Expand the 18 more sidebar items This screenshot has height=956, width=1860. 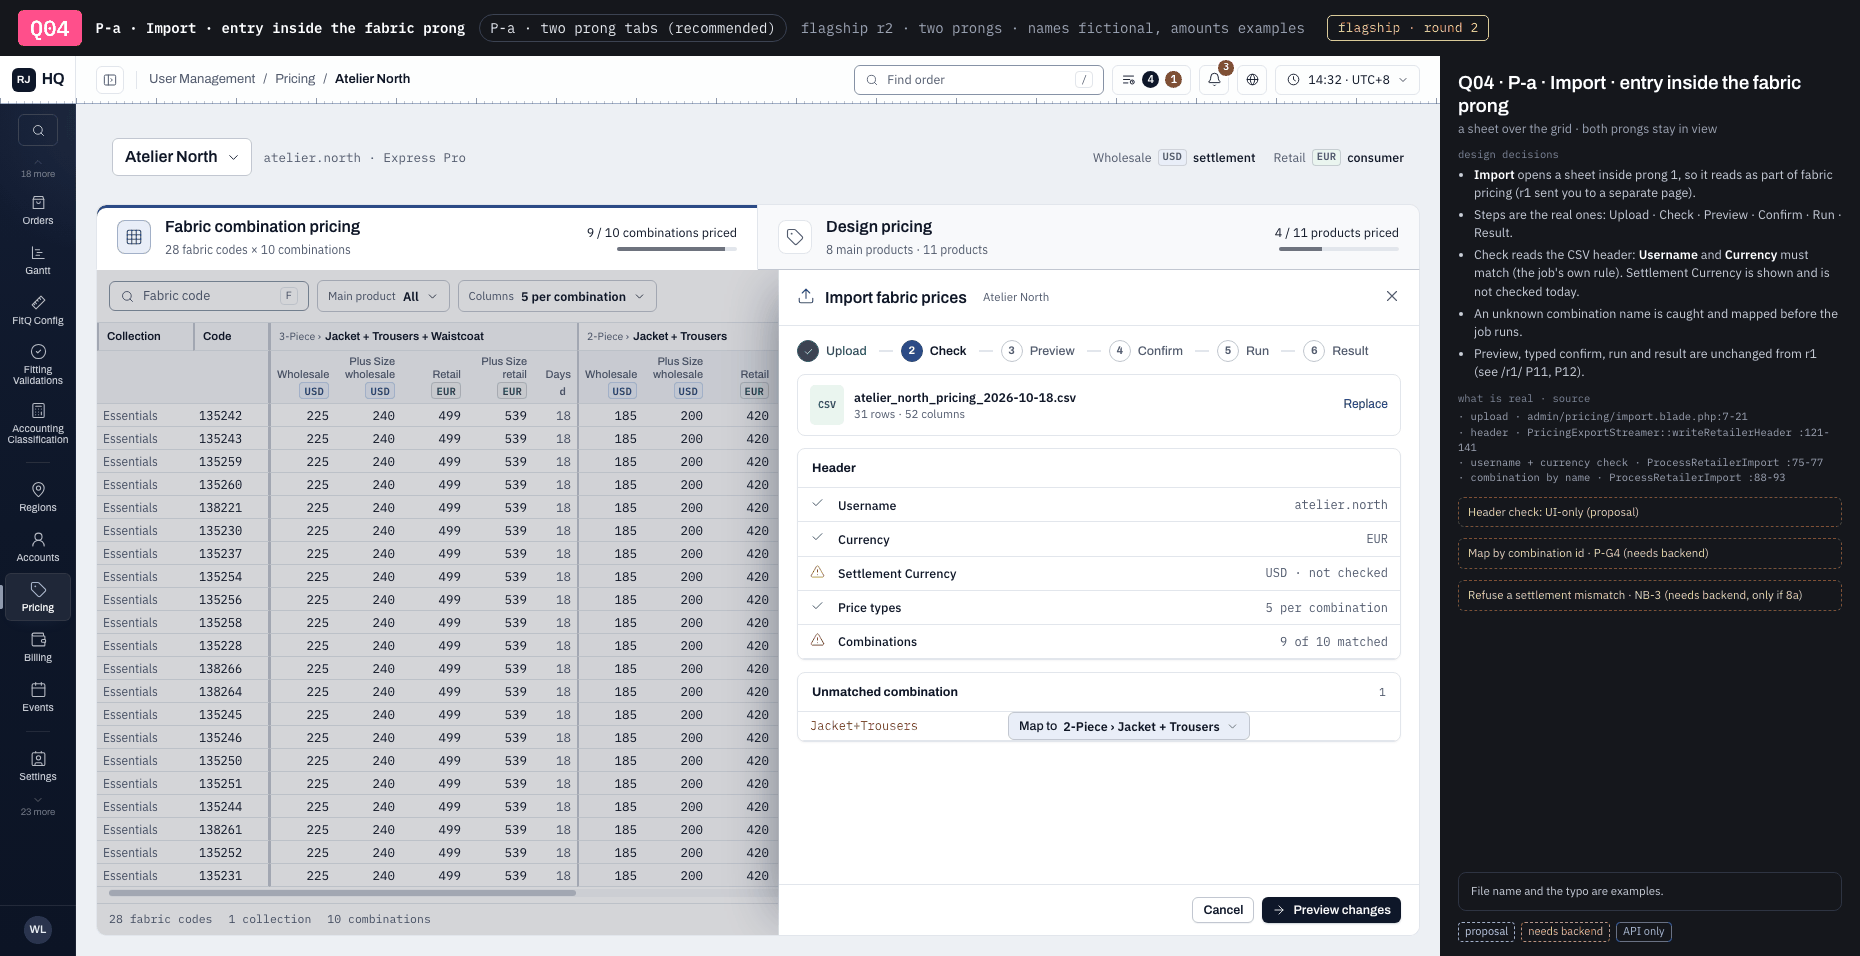pyautogui.click(x=38, y=168)
